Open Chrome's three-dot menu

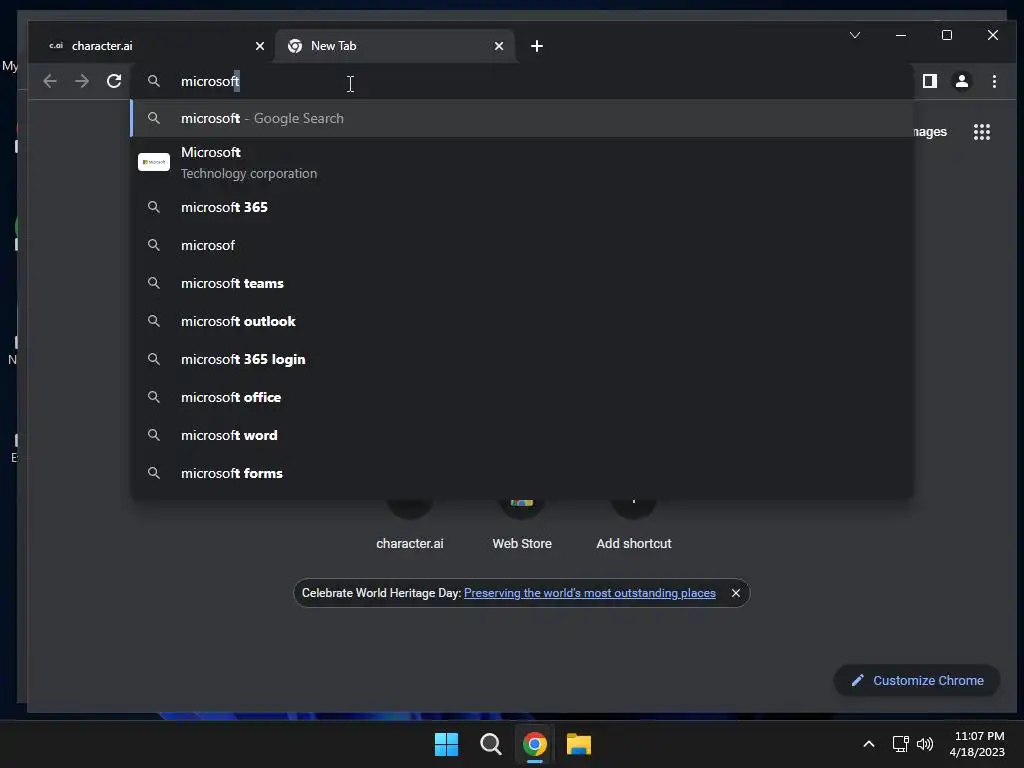click(994, 81)
